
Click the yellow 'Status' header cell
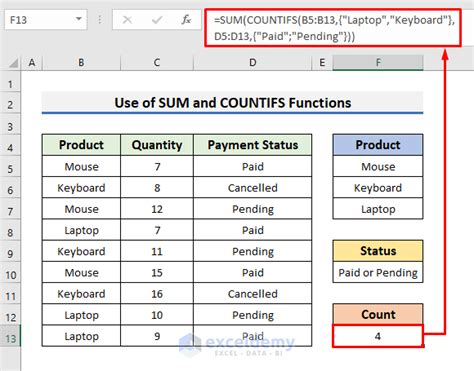click(378, 251)
